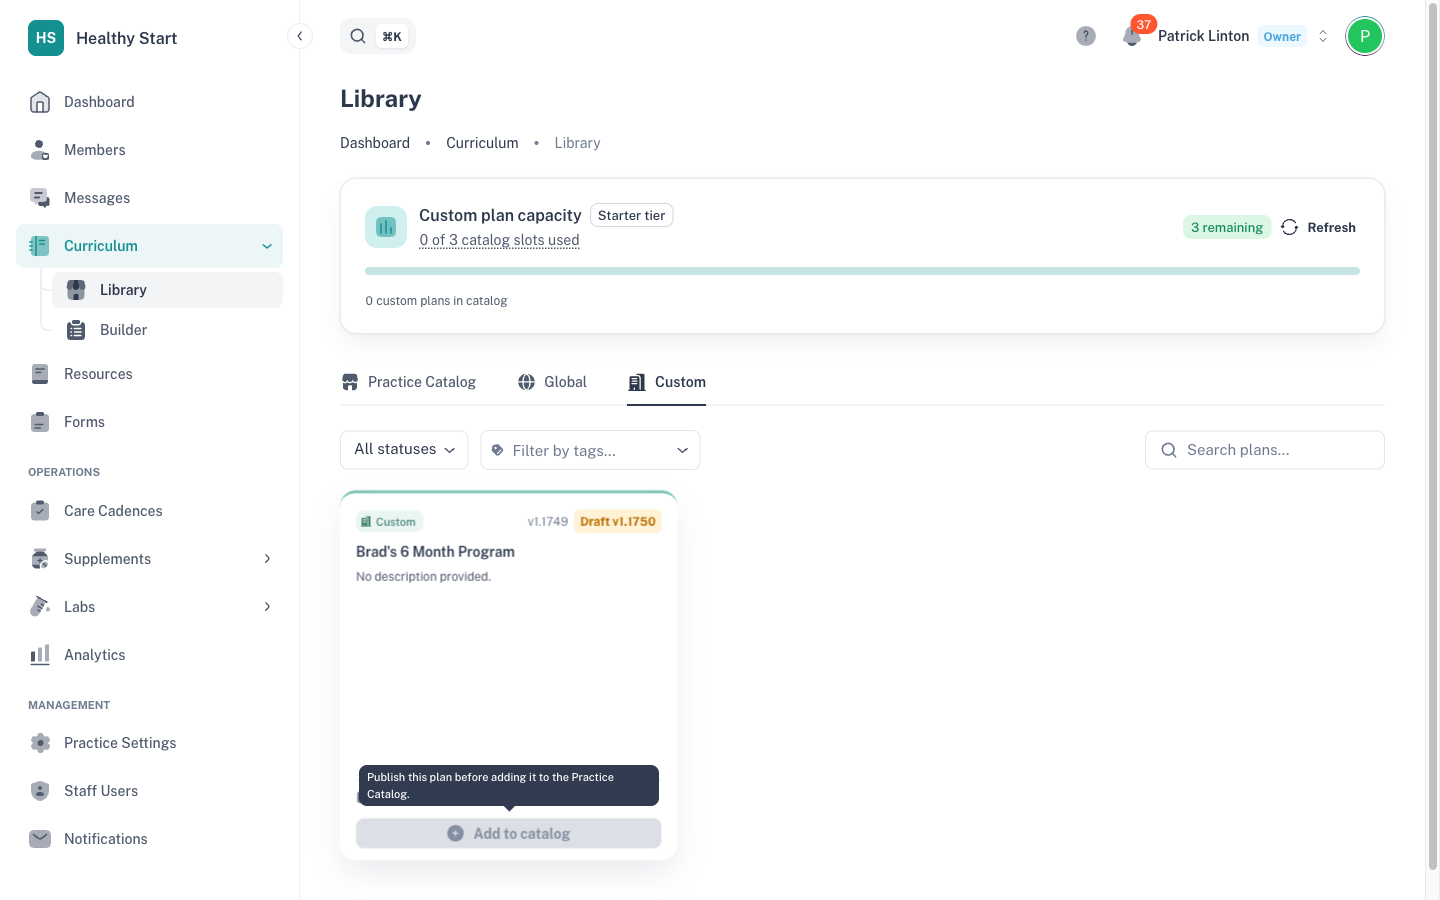Collapse the sidebar with the arrow button

tap(299, 36)
